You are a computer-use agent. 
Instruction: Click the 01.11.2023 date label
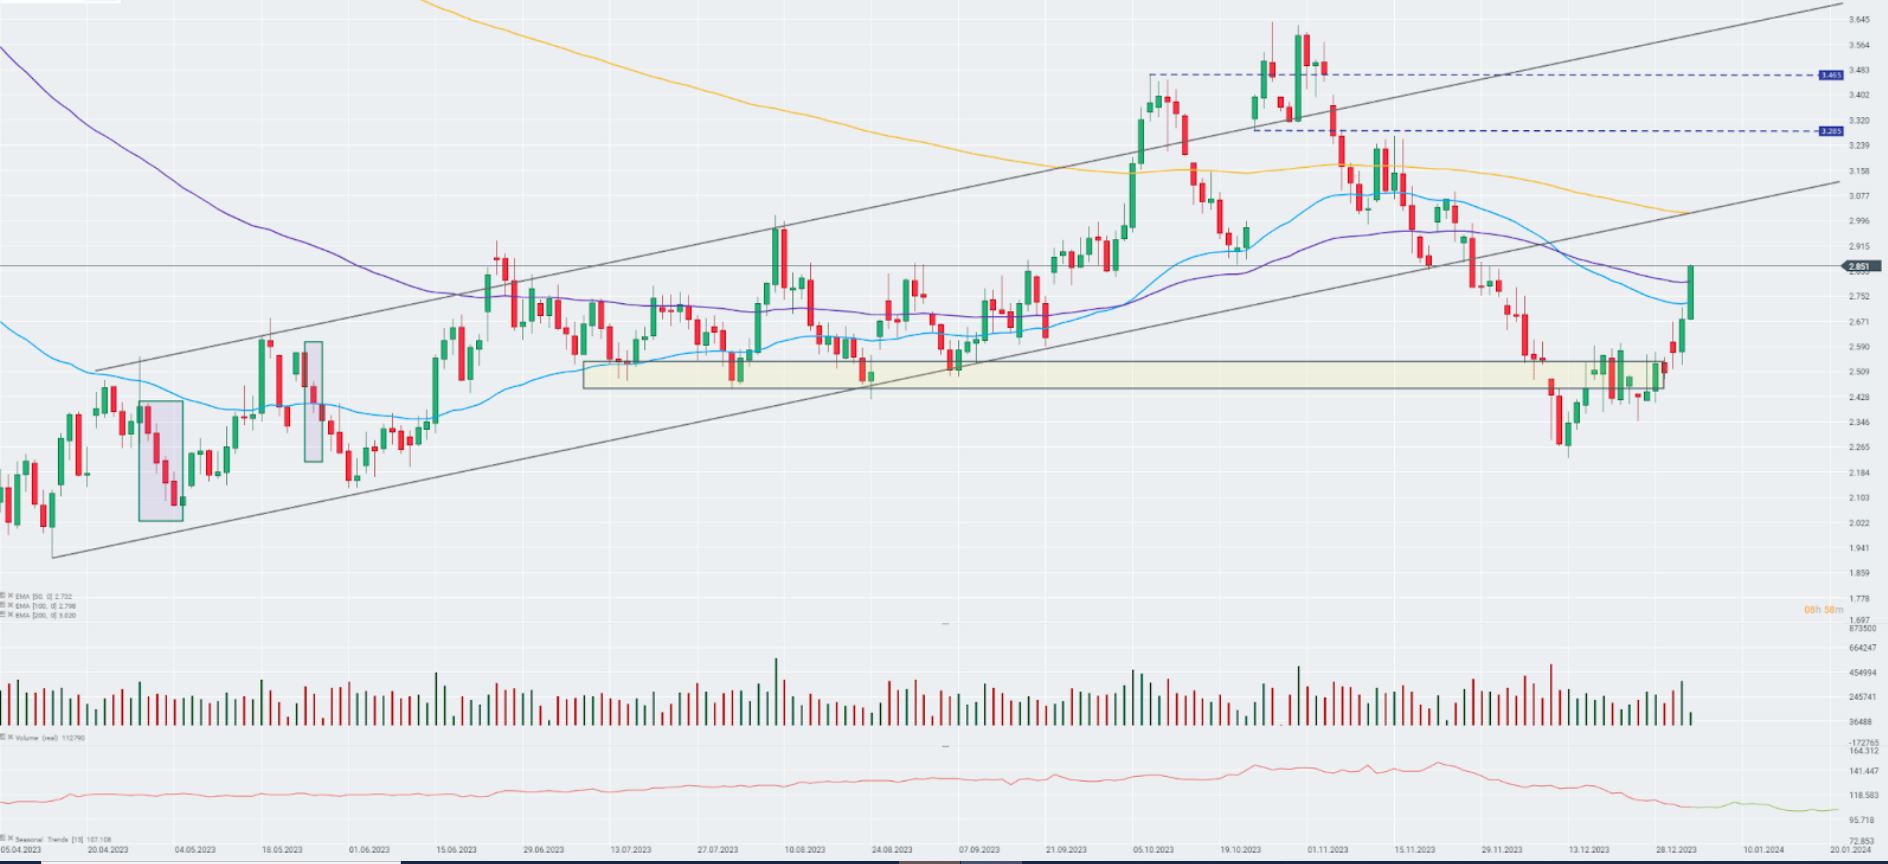(x=1327, y=850)
